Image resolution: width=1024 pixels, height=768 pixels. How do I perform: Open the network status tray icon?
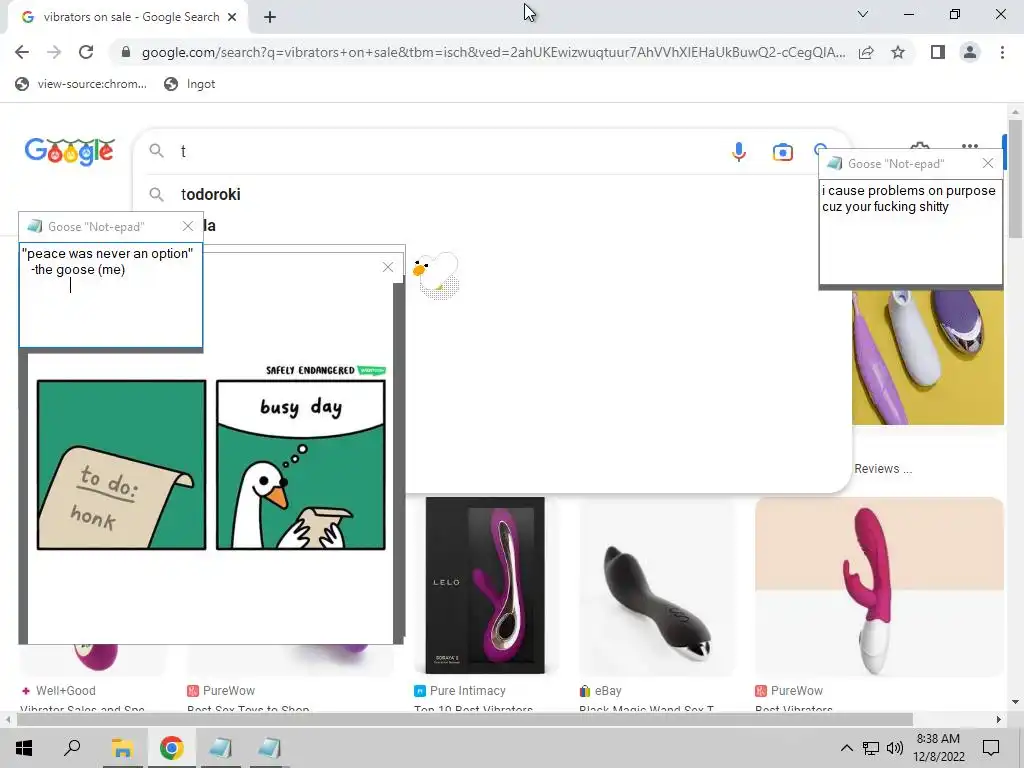[871, 748]
